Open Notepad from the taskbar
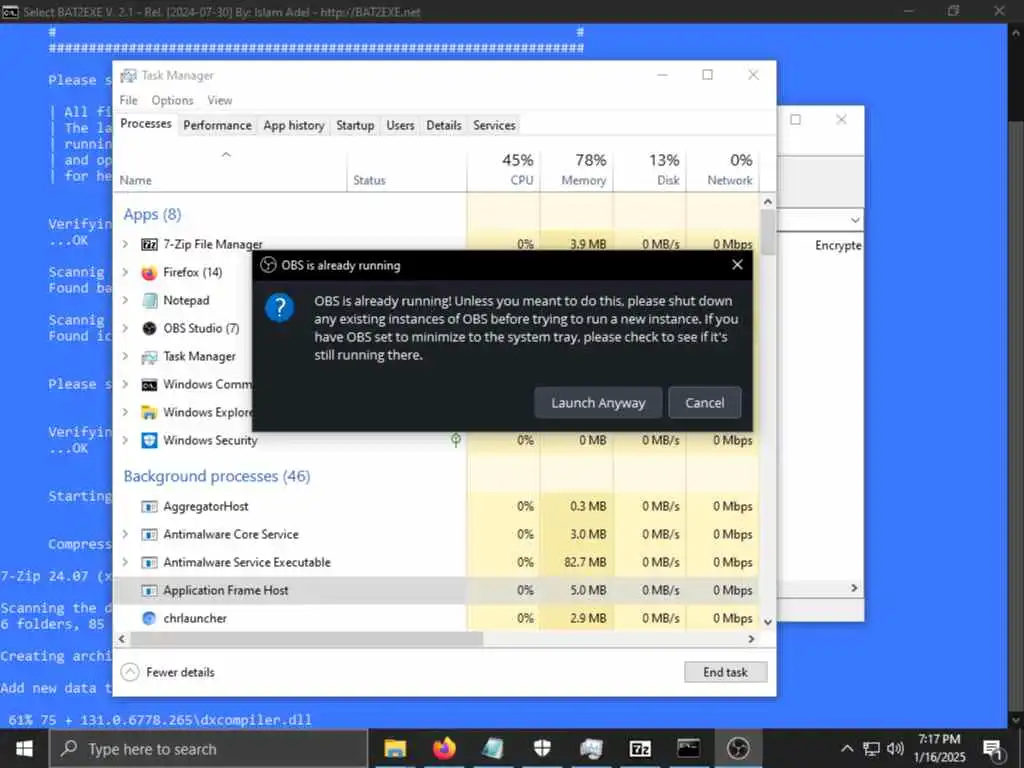 click(493, 748)
